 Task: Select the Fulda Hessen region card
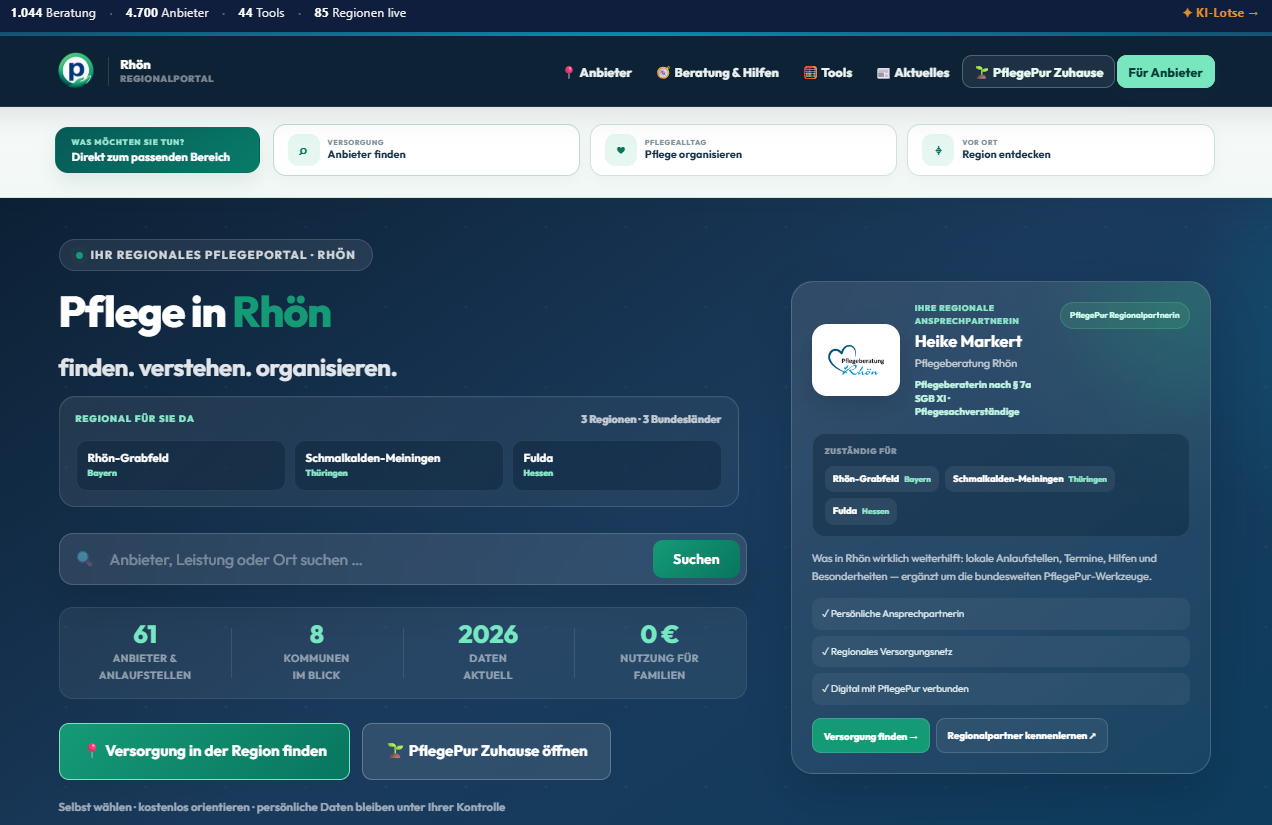coord(617,465)
